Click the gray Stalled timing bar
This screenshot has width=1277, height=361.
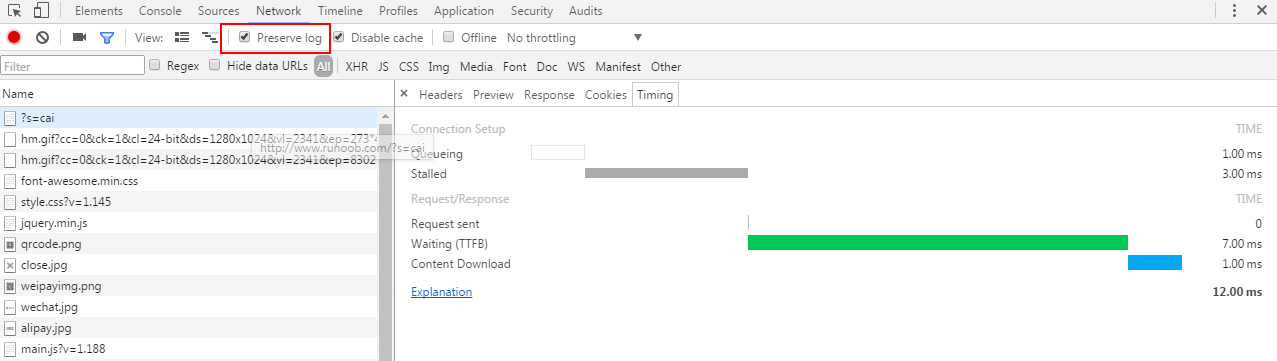pyautogui.click(x=666, y=173)
